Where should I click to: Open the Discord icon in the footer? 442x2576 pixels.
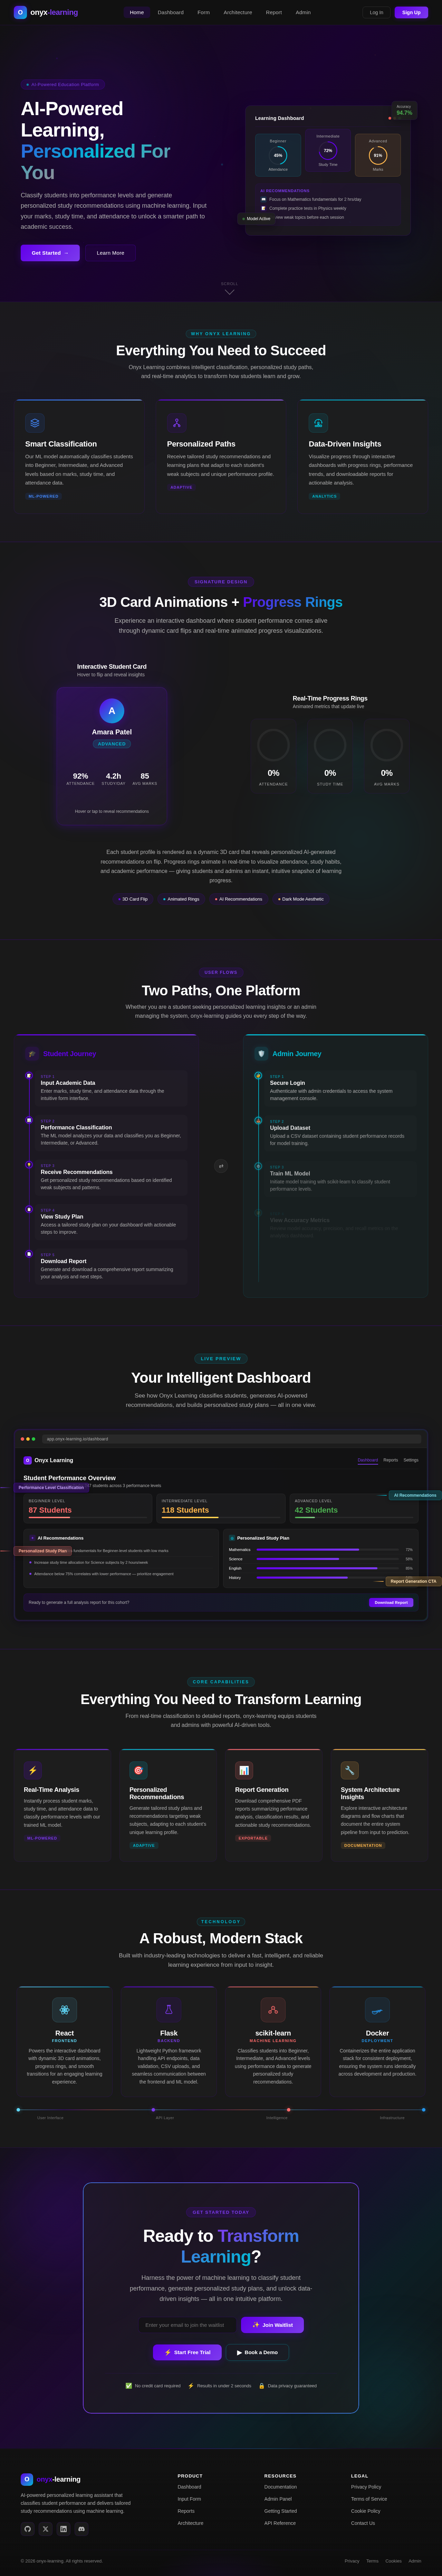[81, 2529]
